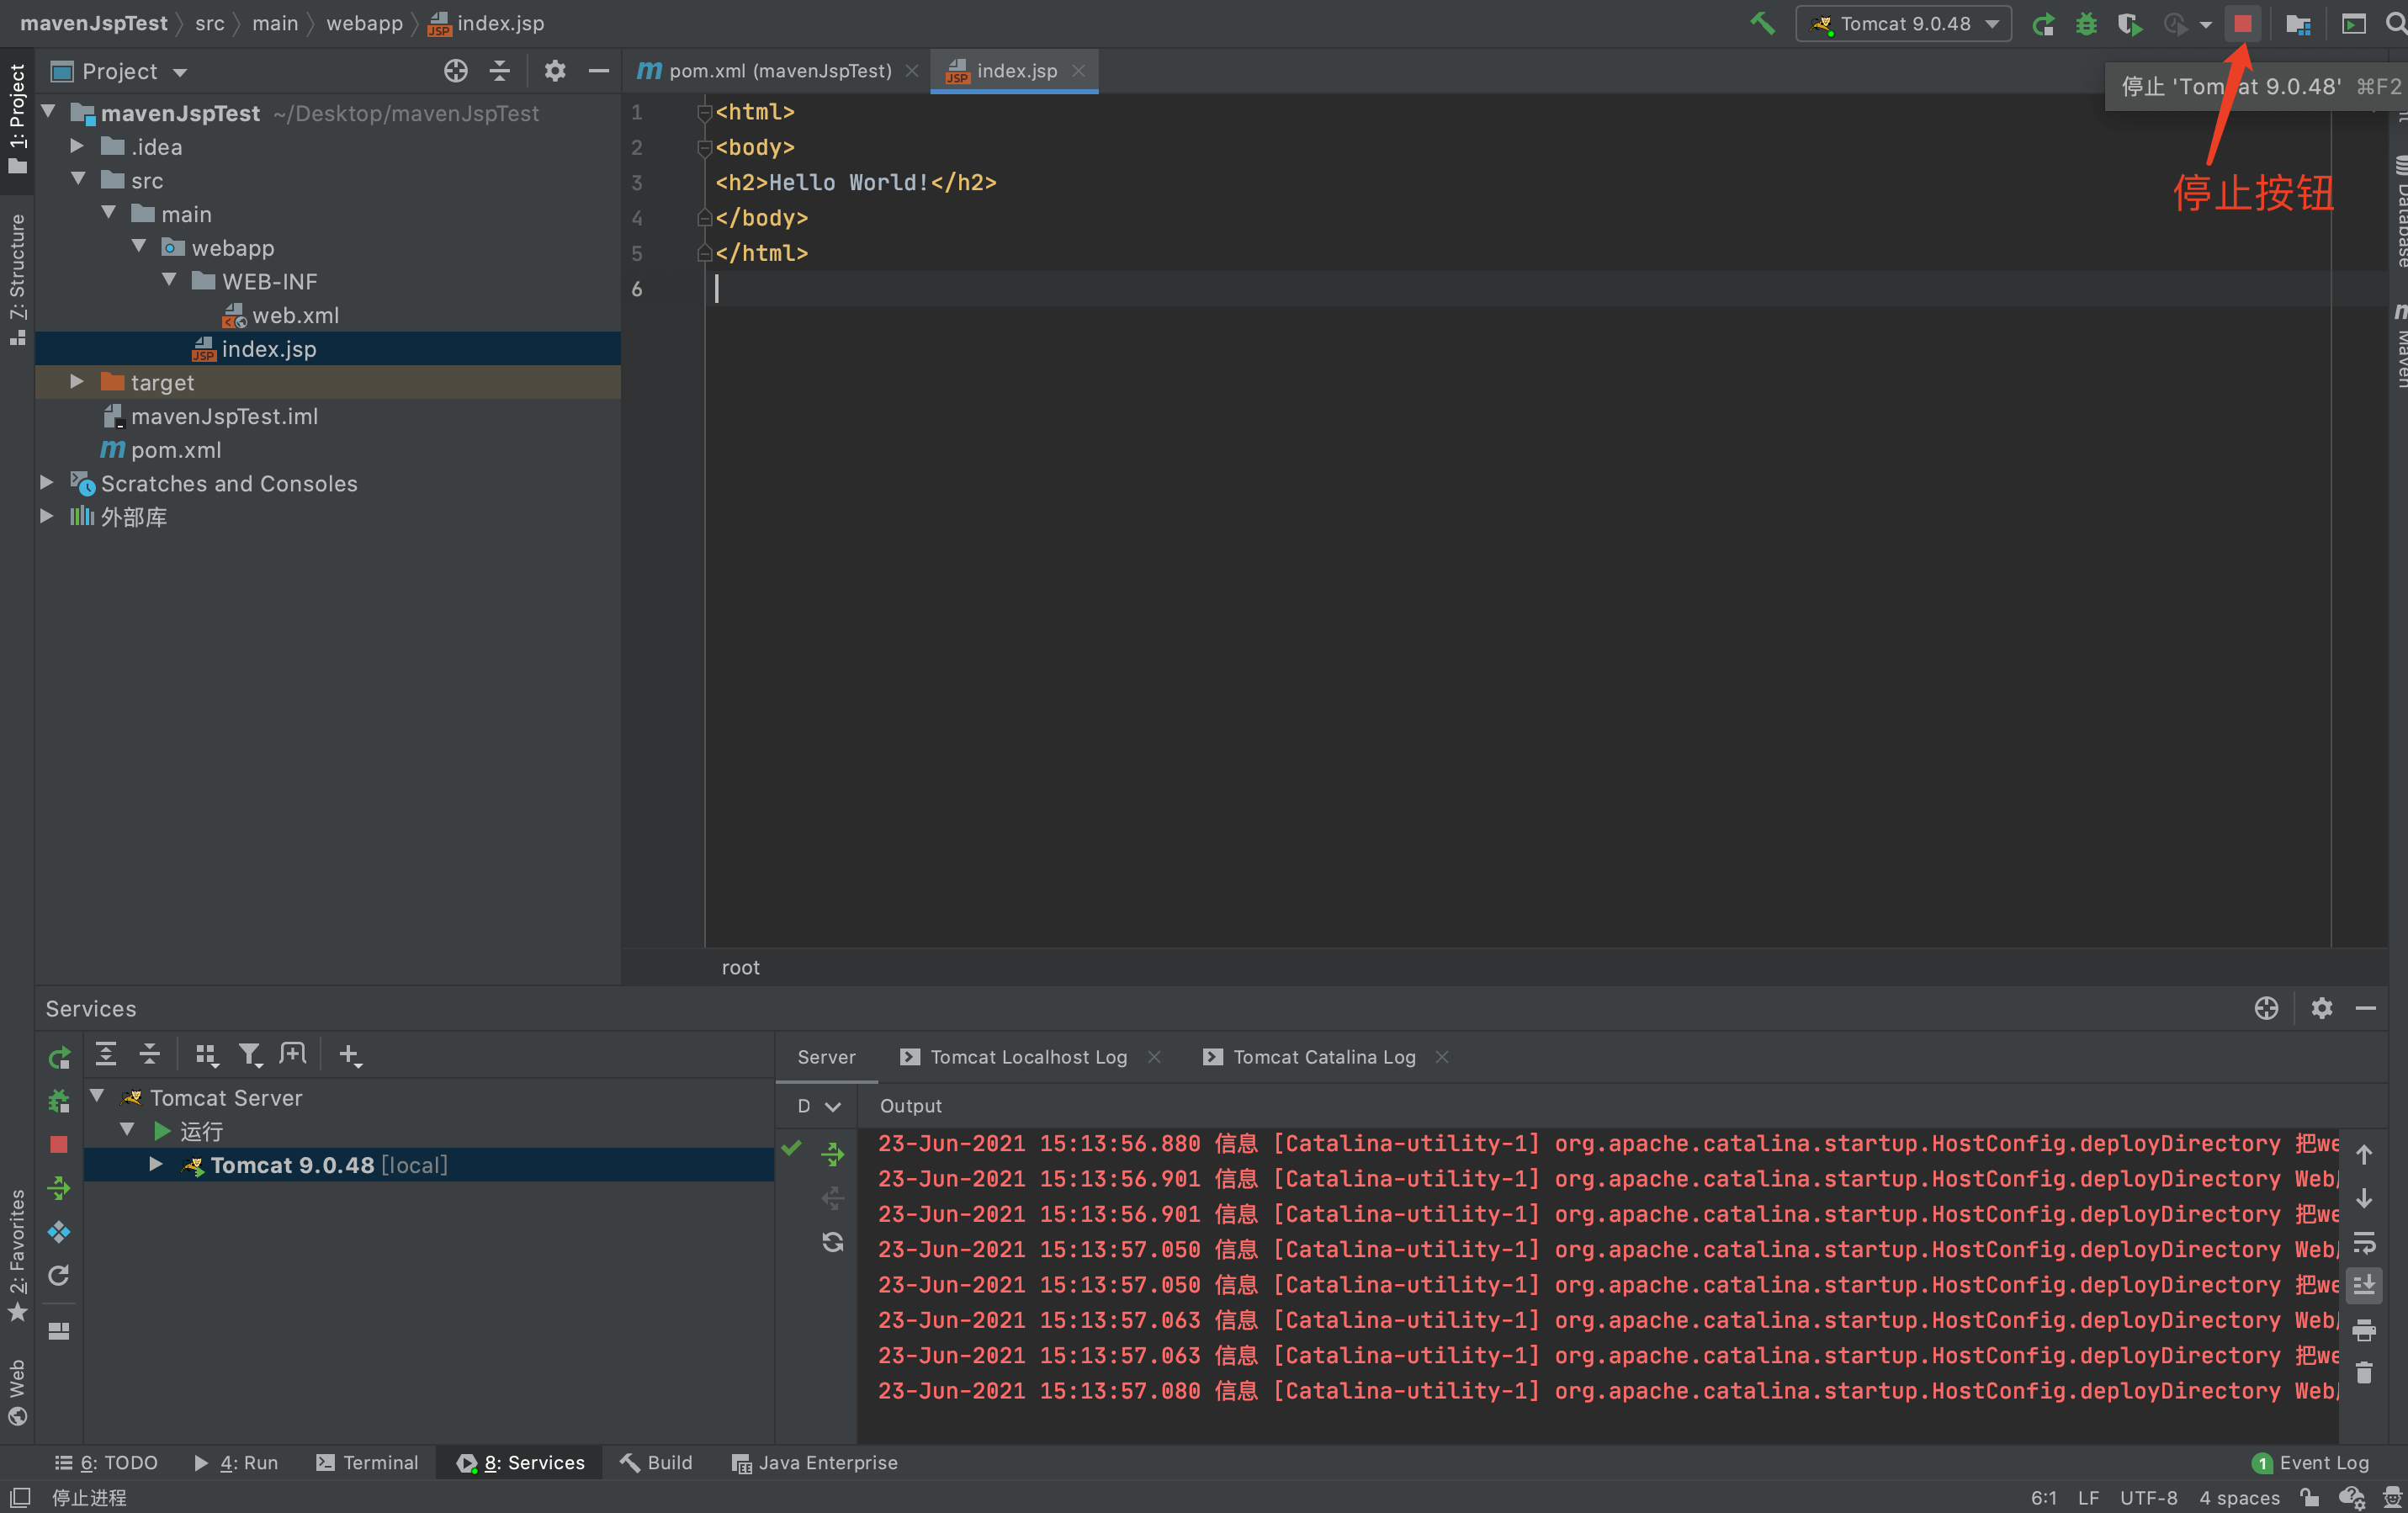Close the Tomcat Catalina Log tab
2408x1513 pixels.
point(1441,1057)
